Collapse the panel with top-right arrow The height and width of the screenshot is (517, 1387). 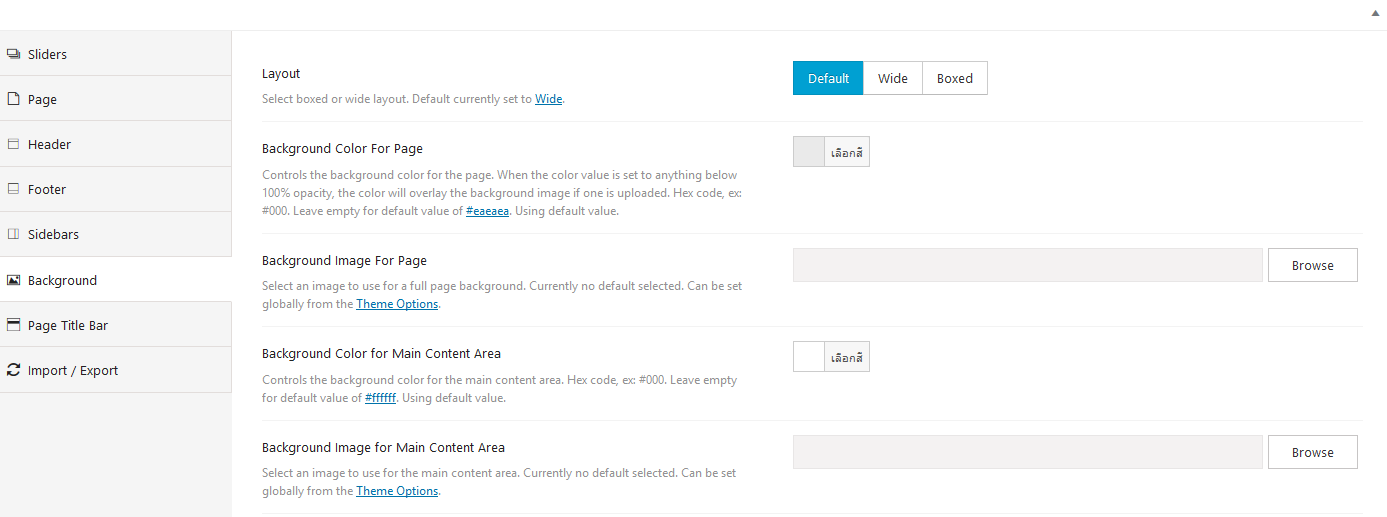pos(1375,14)
